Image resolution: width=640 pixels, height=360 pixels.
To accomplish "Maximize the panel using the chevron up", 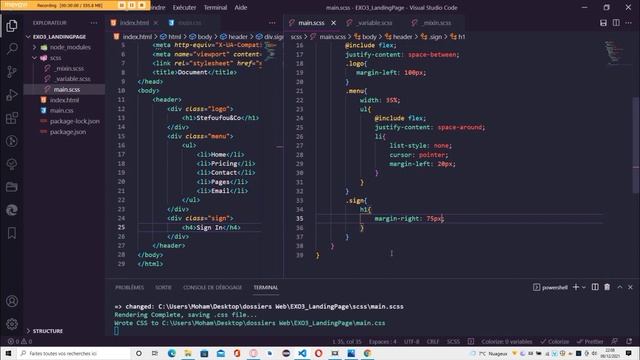I will tap(620, 287).
